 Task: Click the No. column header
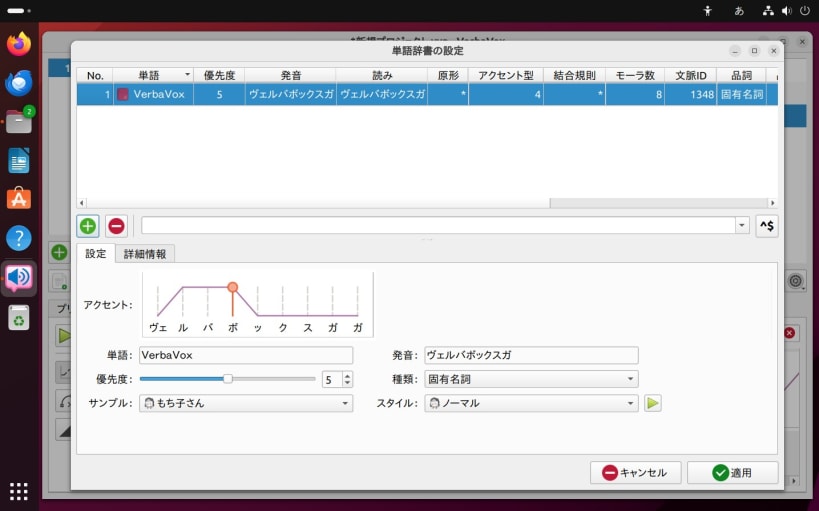pyautogui.click(x=95, y=75)
